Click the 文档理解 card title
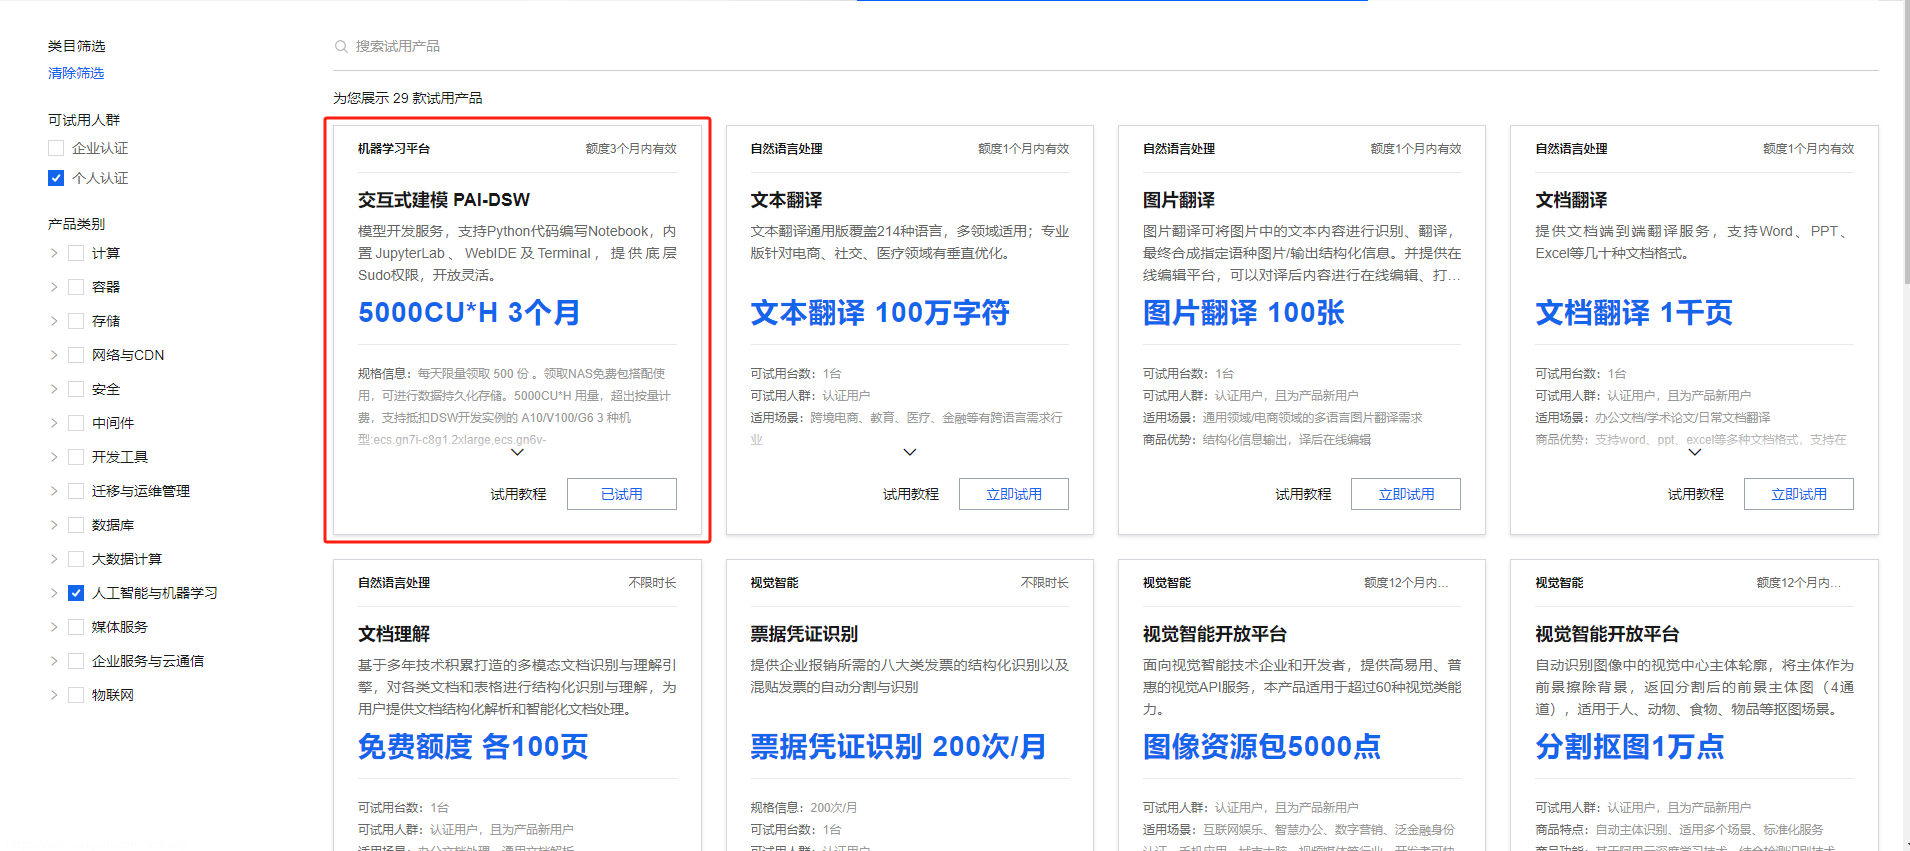Image resolution: width=1910 pixels, height=851 pixels. coord(394,634)
